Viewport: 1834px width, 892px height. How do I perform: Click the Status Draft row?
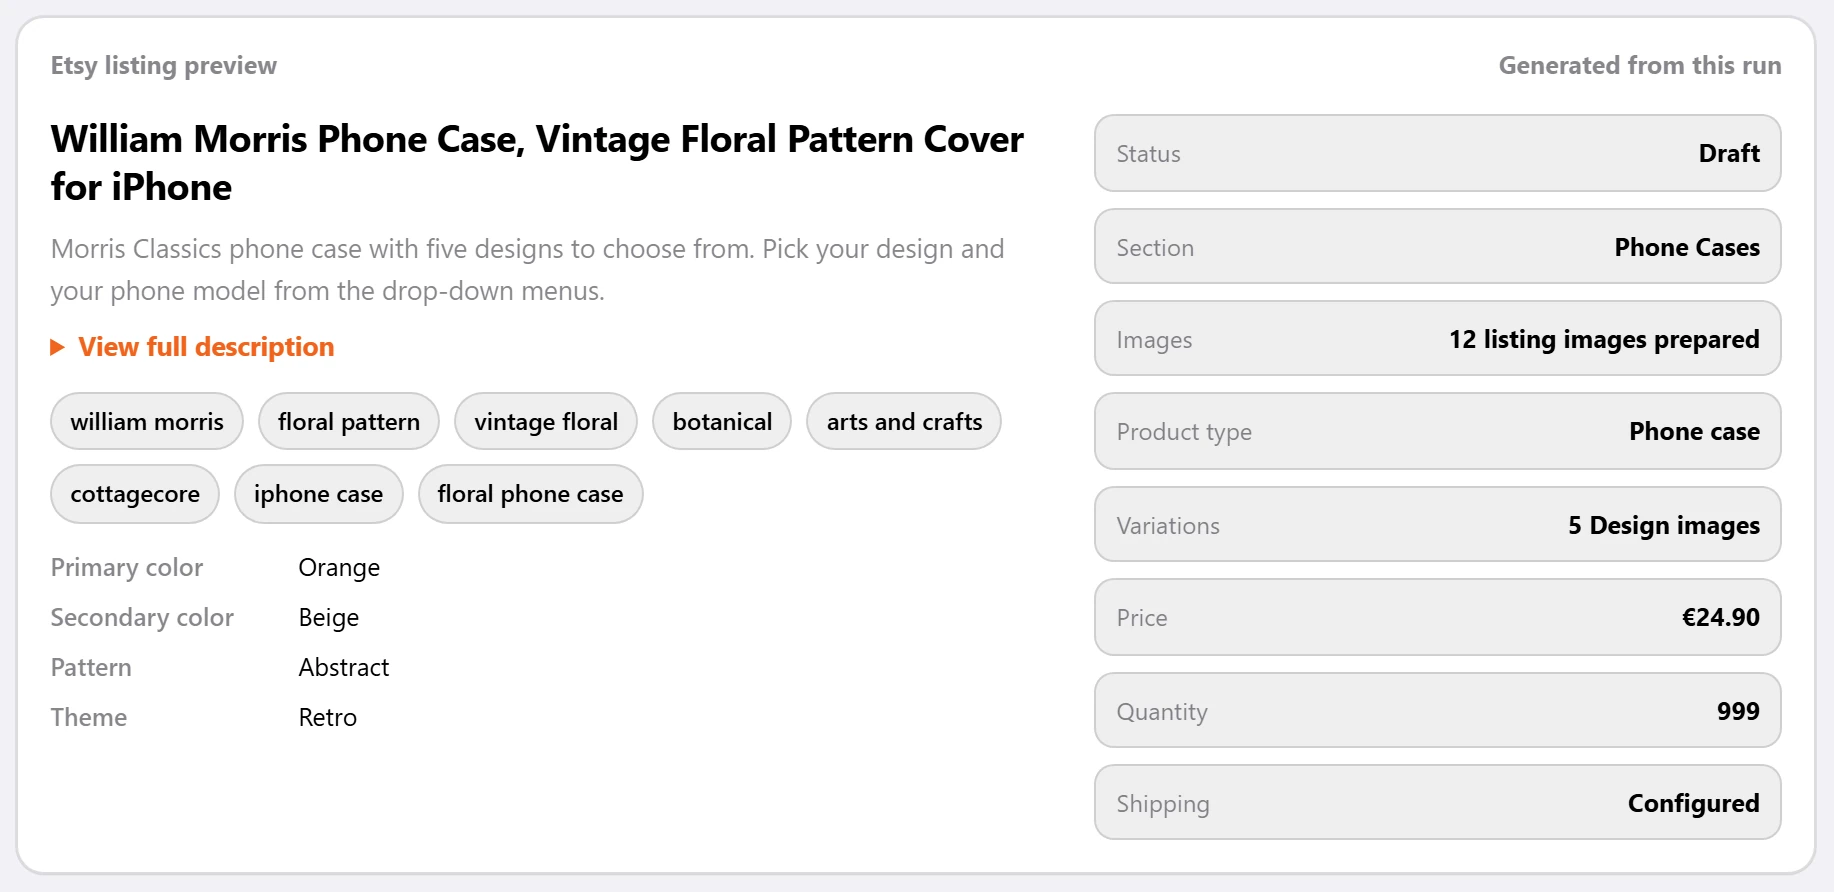point(1438,153)
